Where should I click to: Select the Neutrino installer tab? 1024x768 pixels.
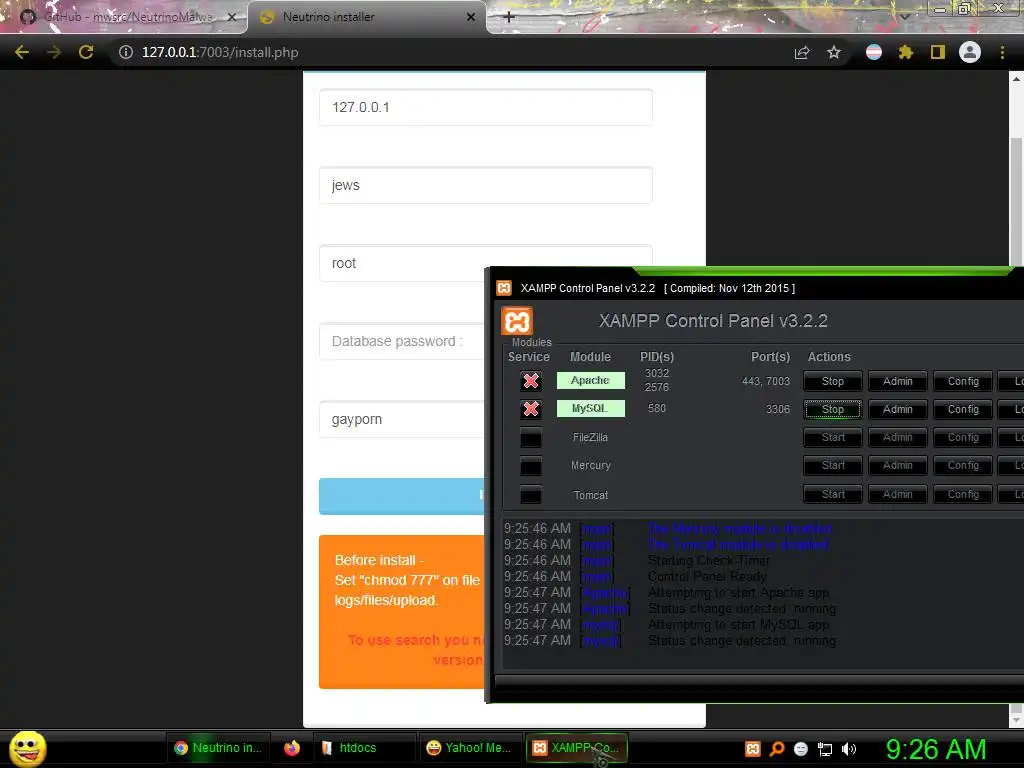(366, 17)
